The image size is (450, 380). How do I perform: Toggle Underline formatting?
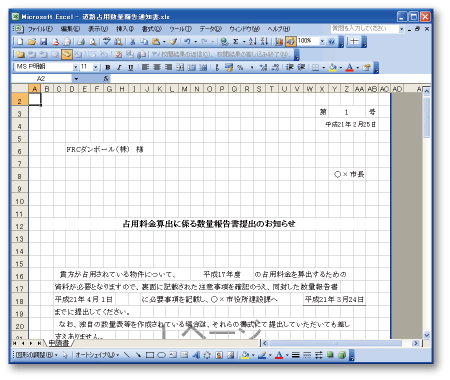click(x=130, y=68)
